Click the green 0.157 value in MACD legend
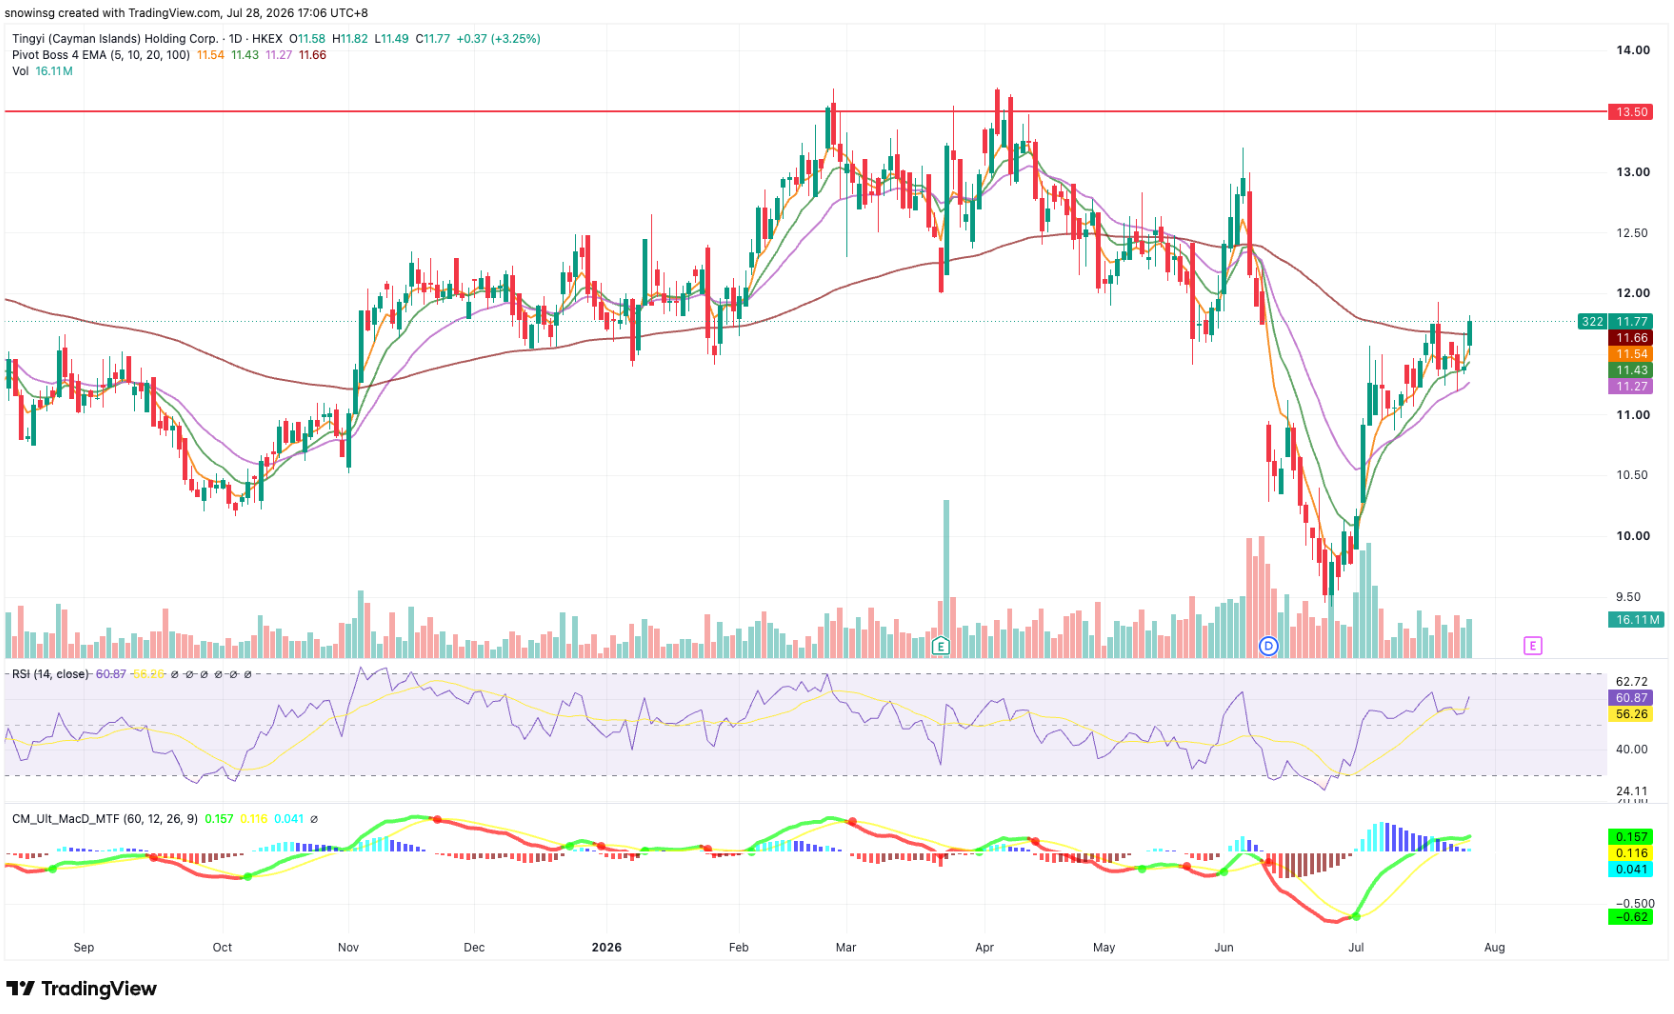The height and width of the screenshot is (1014, 1674). [x=219, y=819]
